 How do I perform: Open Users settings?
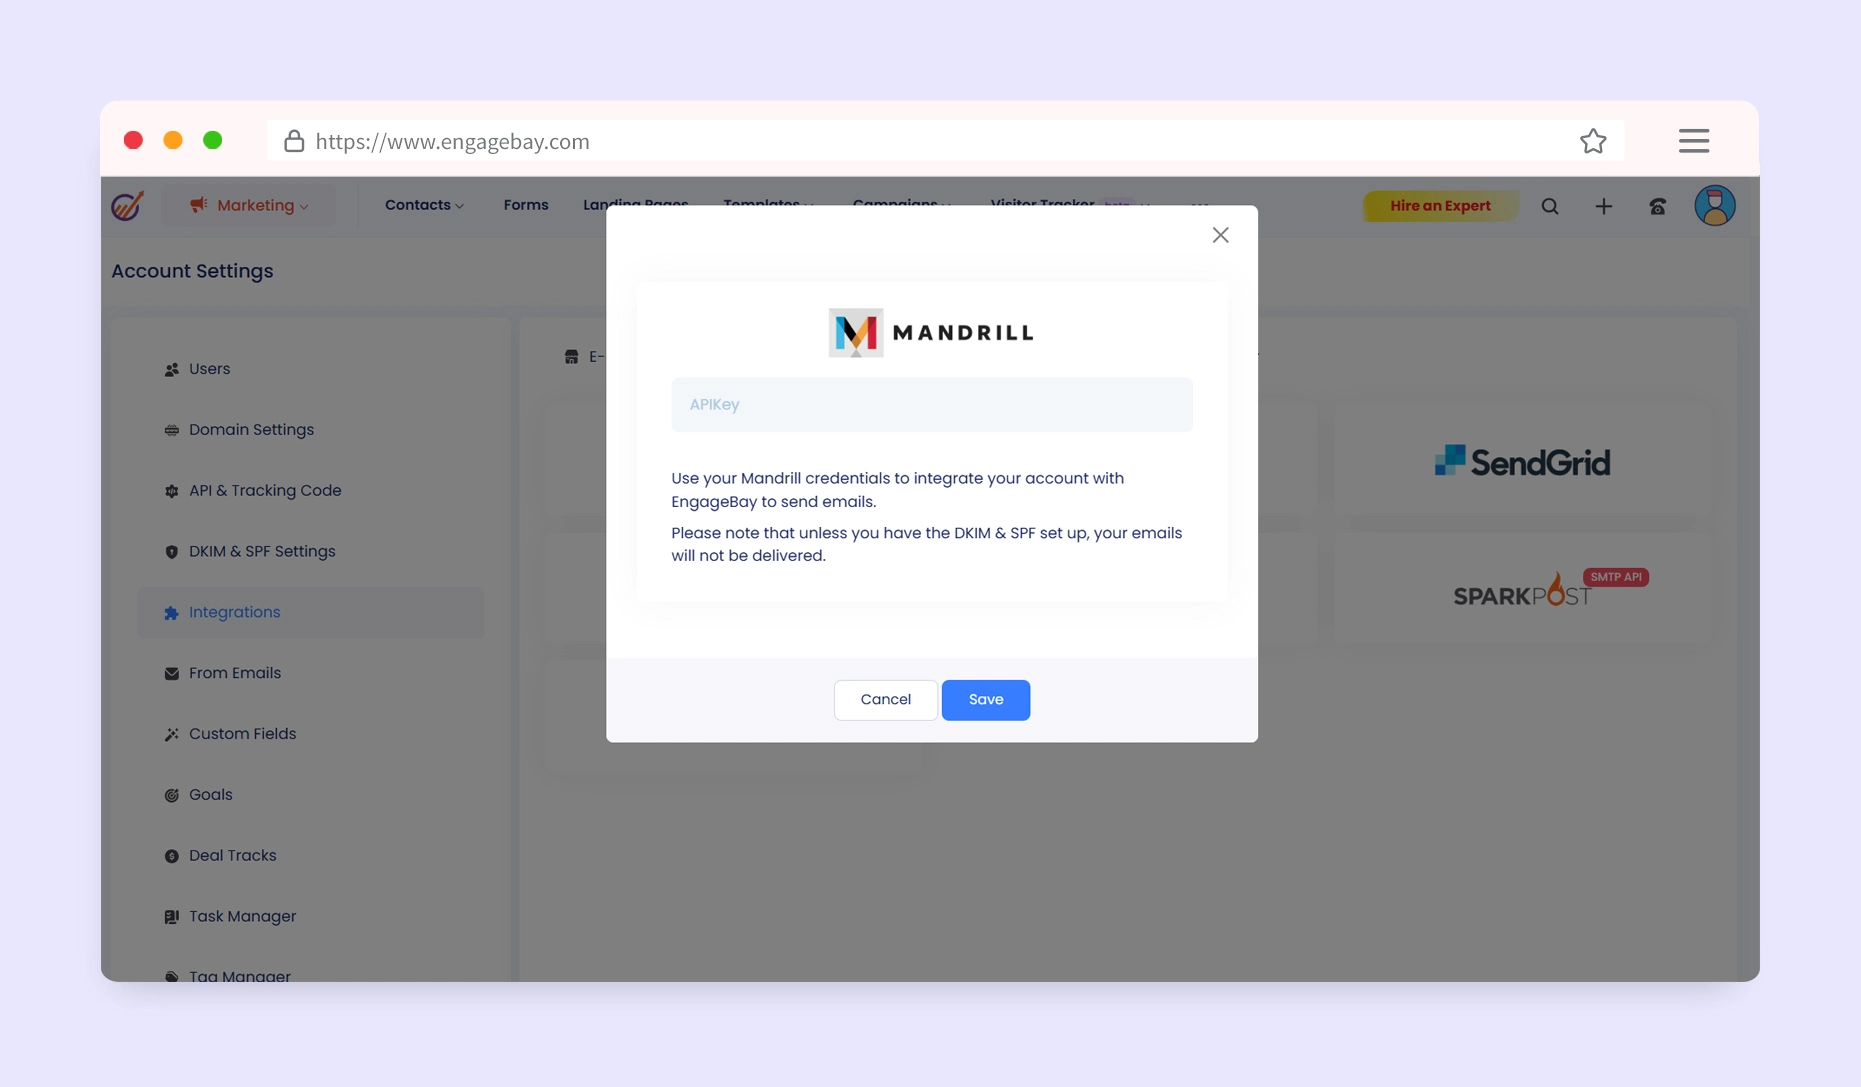click(x=310, y=369)
